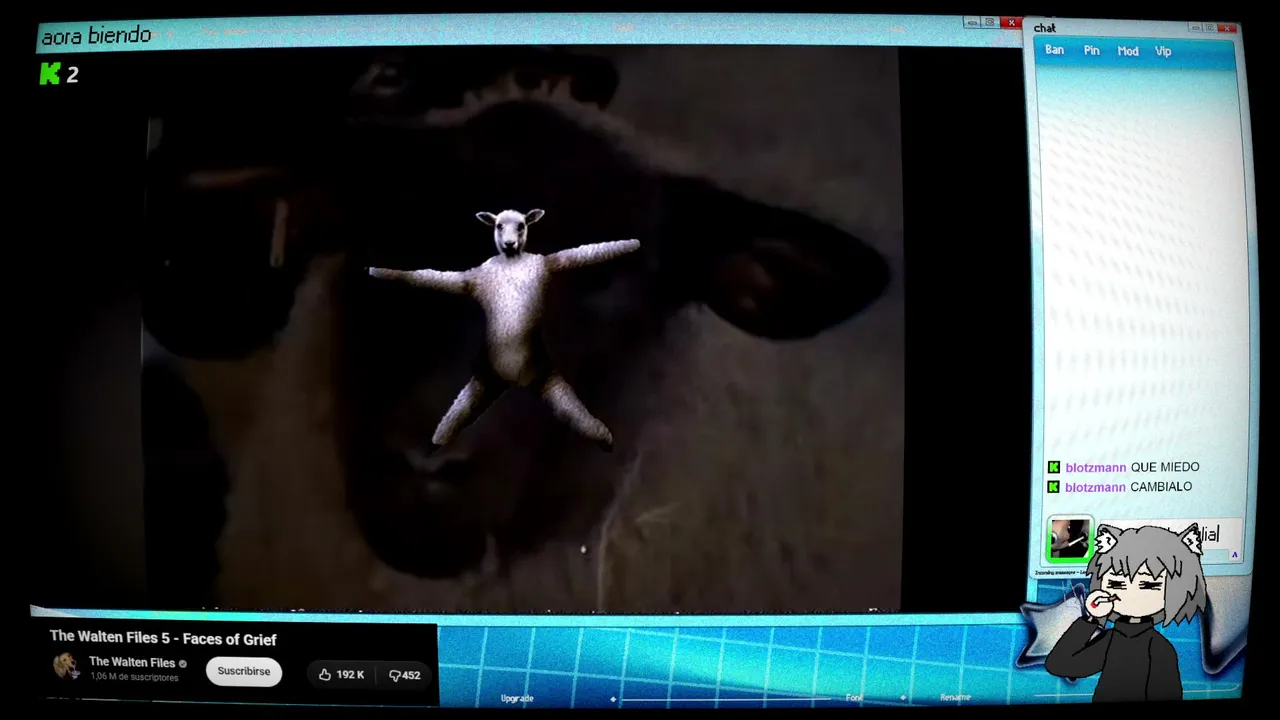The width and height of the screenshot is (1280, 720).
Task: Open The Walten Files channel name link
Action: pyautogui.click(x=132, y=662)
